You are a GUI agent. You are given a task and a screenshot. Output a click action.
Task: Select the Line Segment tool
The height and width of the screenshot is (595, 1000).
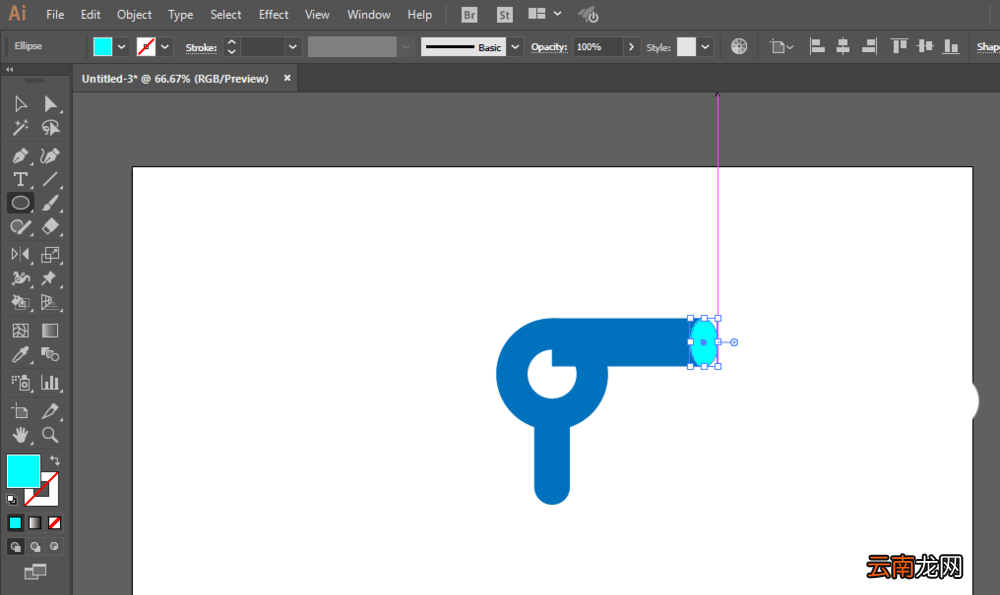(x=50, y=179)
